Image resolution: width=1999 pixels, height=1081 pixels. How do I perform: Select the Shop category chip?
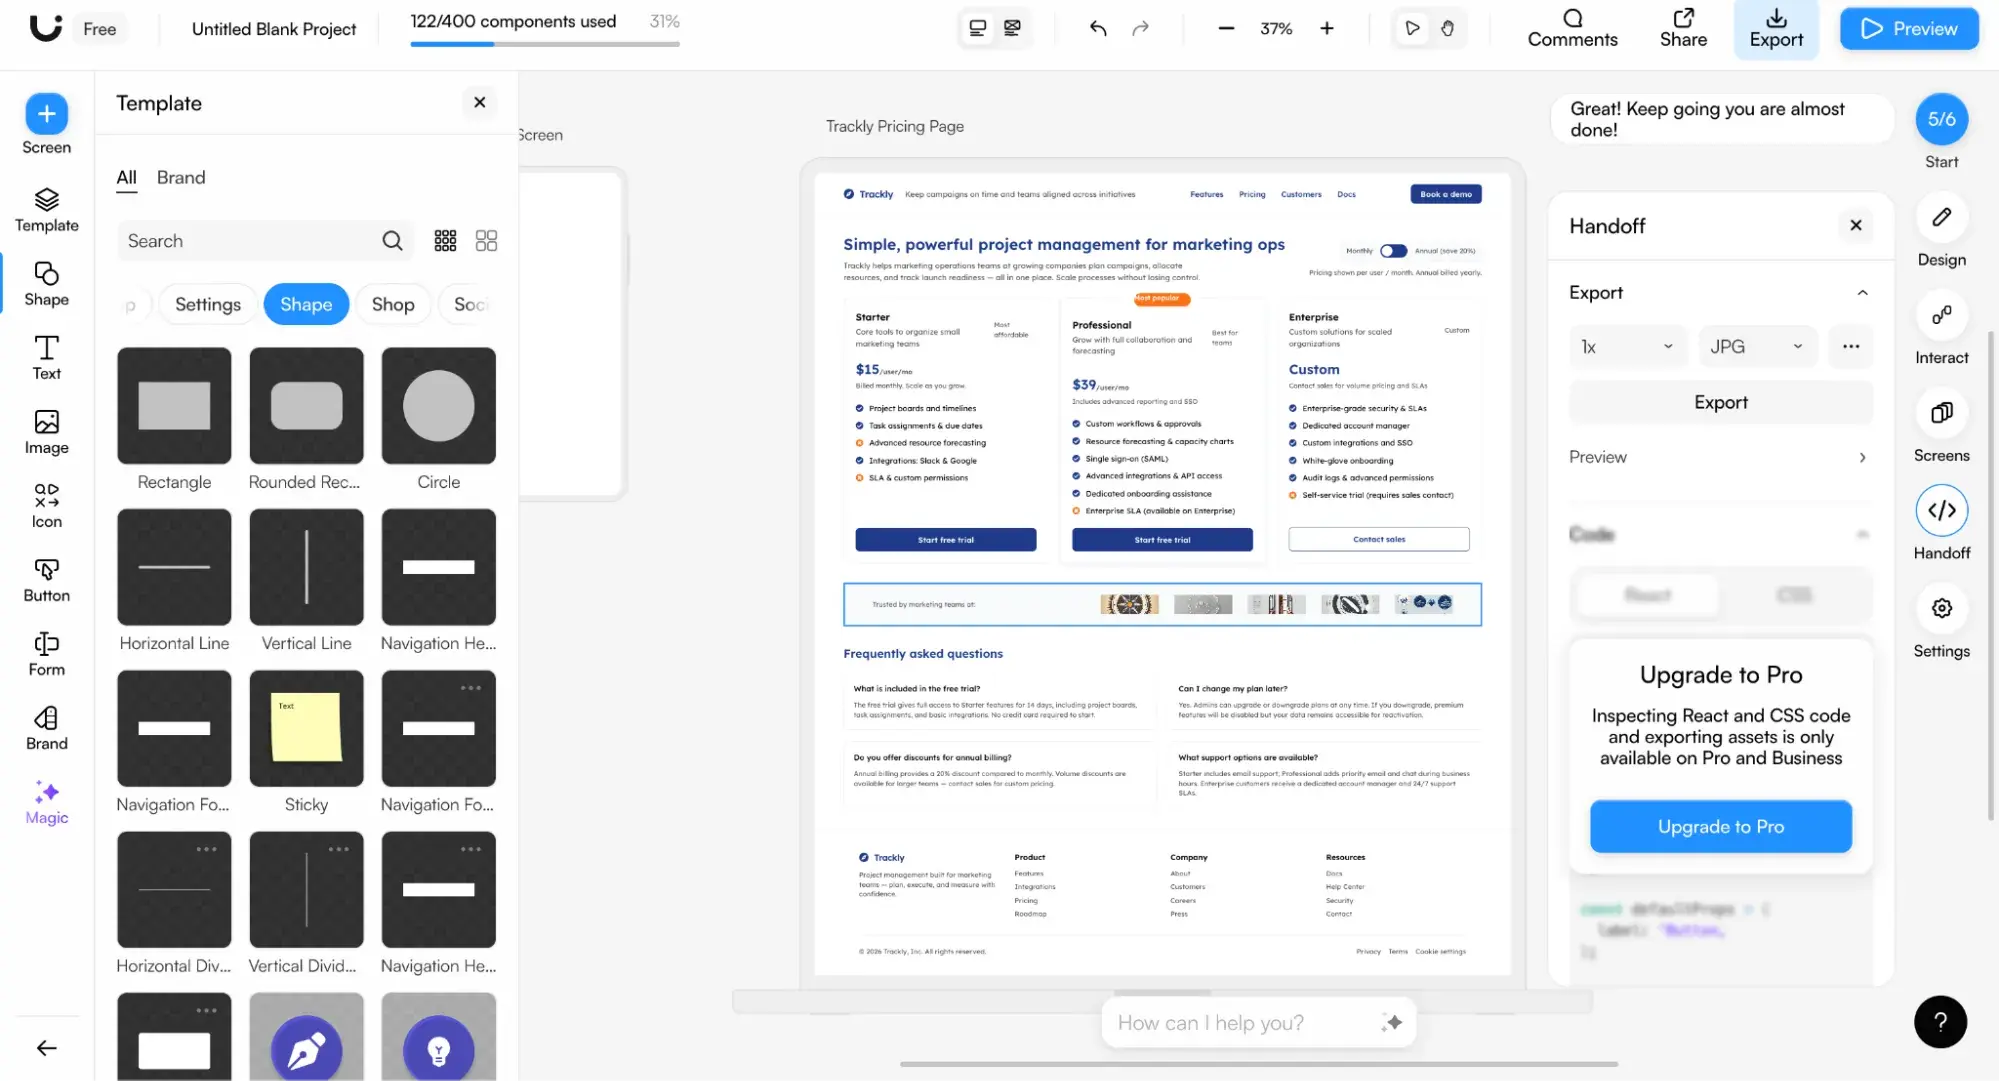393,305
